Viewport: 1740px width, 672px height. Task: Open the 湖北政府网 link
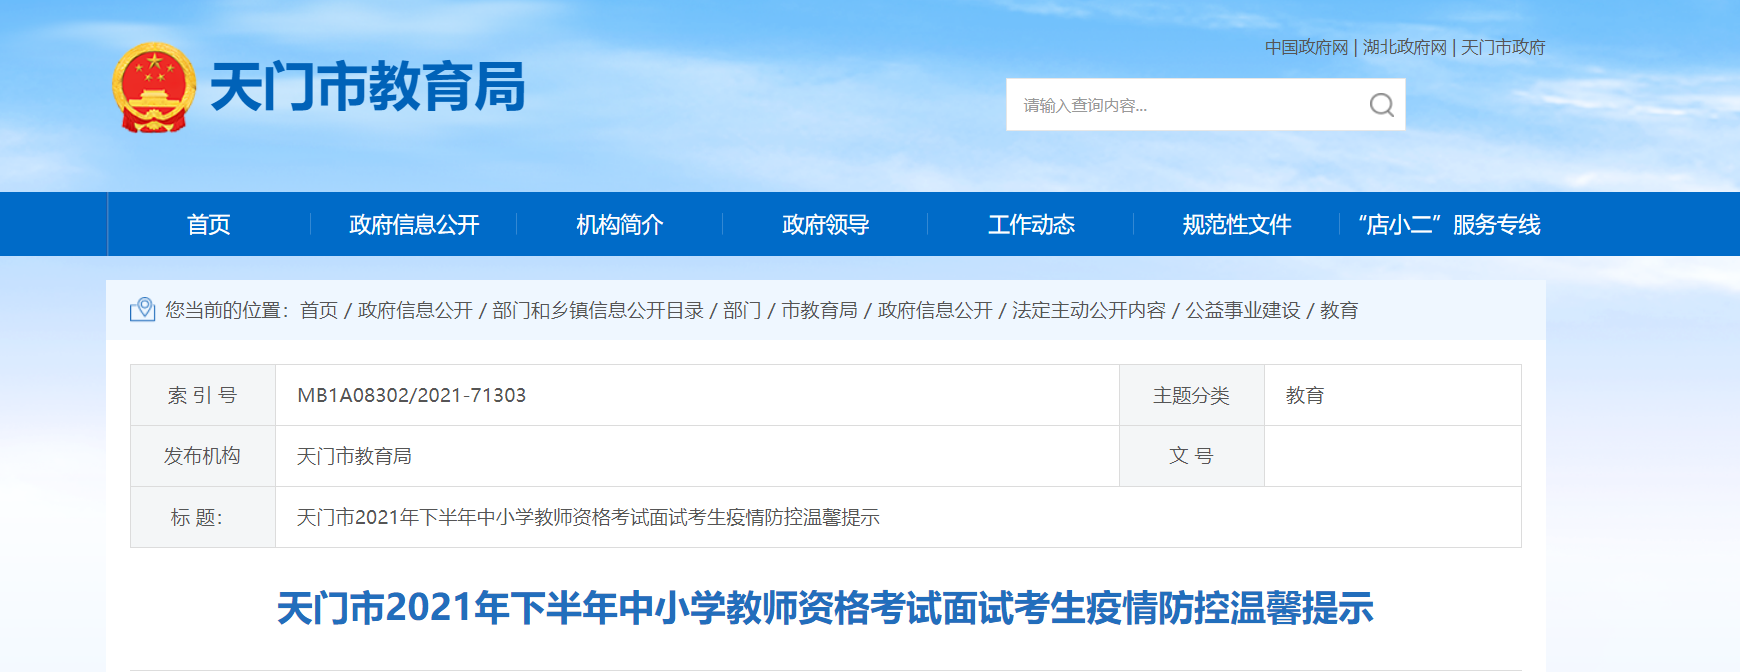coord(1404,47)
